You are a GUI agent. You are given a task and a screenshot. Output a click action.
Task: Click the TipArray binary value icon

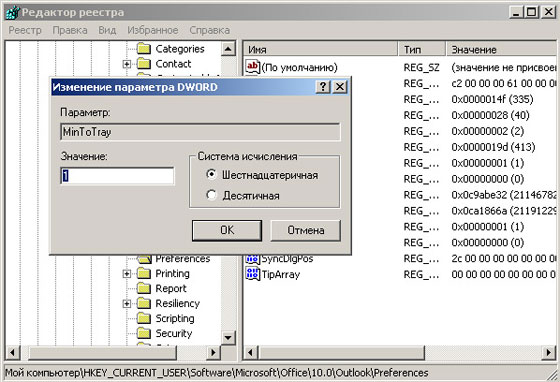coord(252,274)
